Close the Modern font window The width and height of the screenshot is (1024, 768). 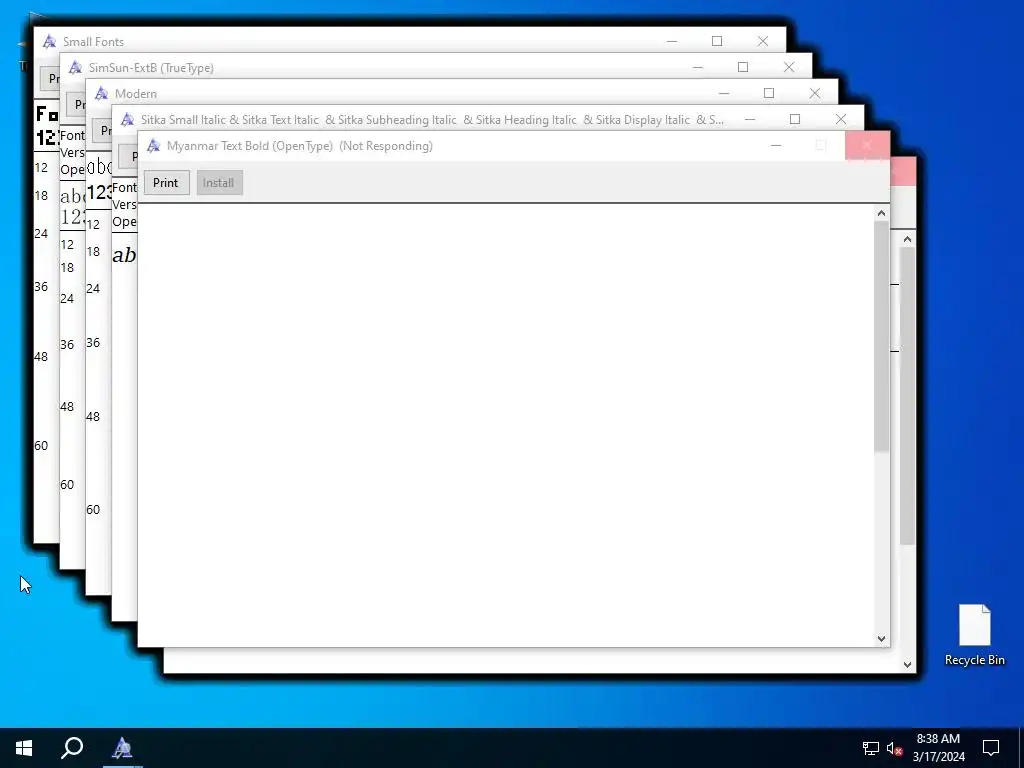(x=814, y=93)
